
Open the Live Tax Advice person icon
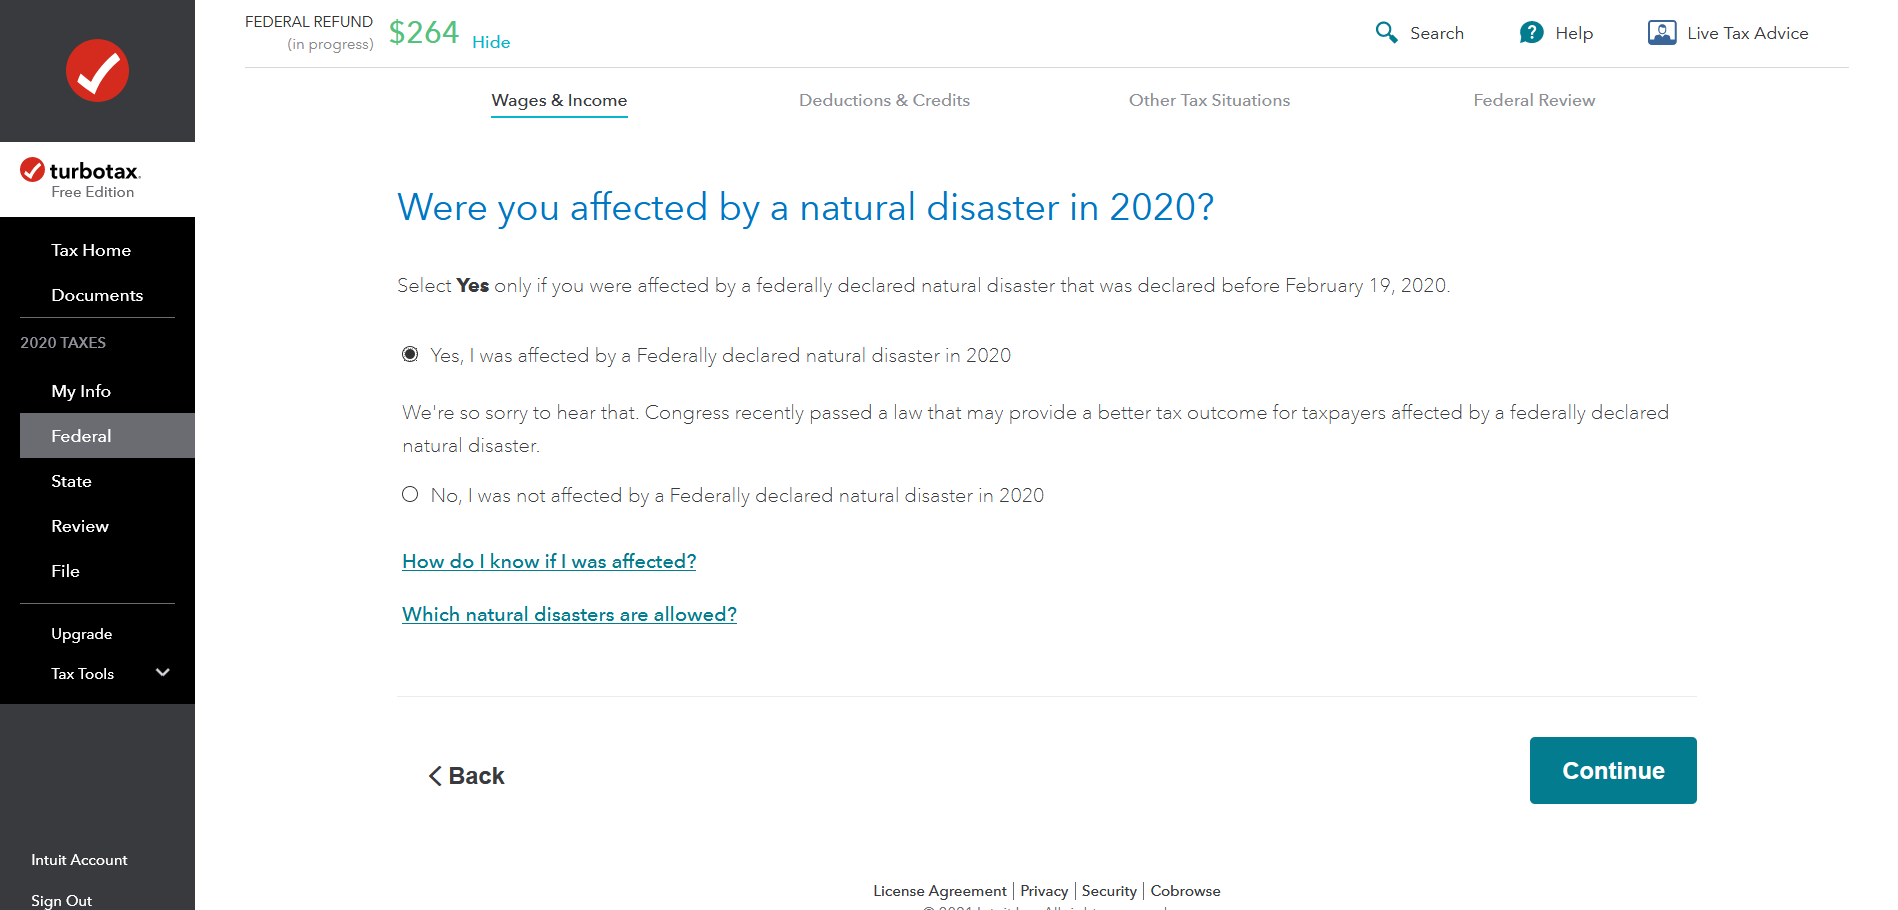[x=1661, y=33]
